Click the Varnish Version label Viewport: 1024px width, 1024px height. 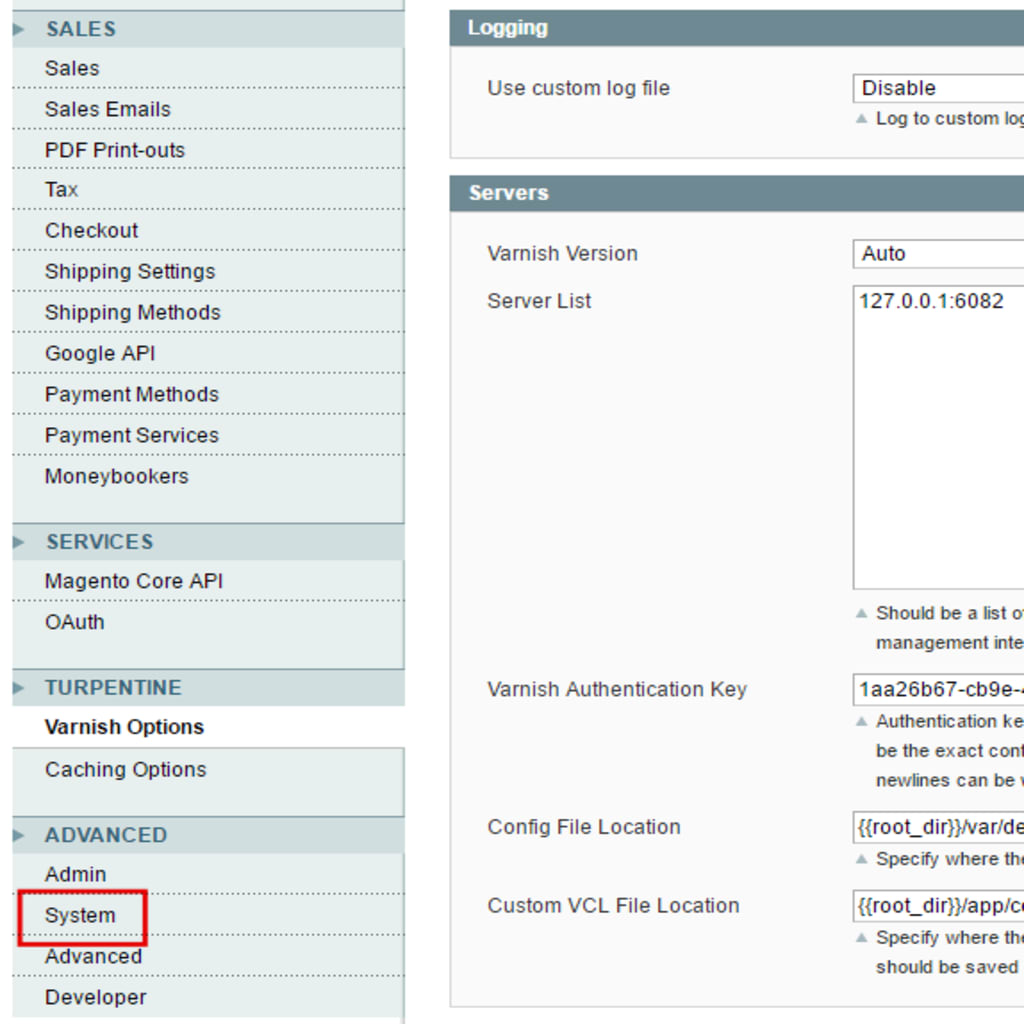point(562,253)
